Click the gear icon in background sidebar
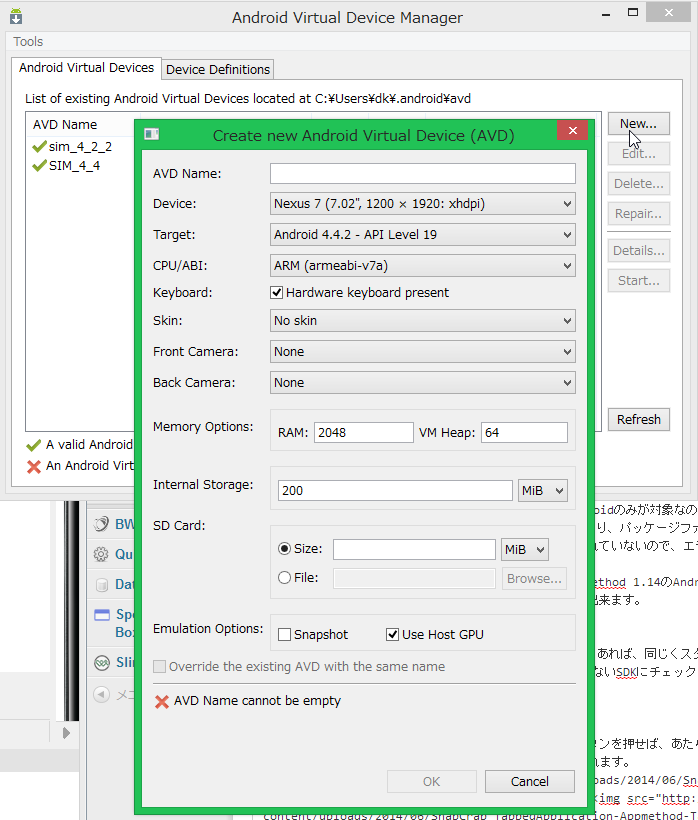 click(x=100, y=554)
